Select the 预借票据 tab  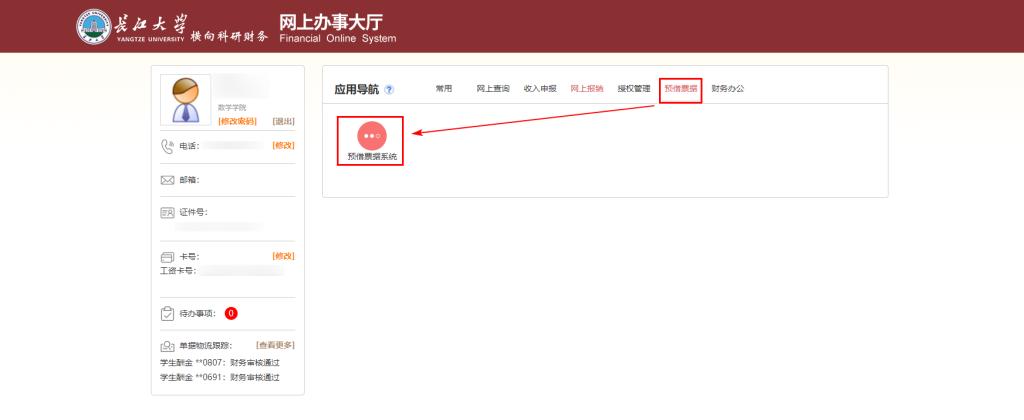tap(681, 89)
